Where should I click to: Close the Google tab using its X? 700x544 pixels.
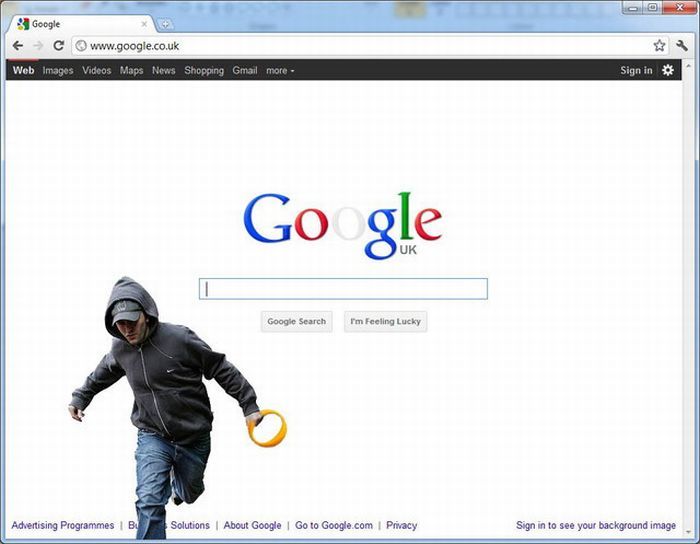(144, 24)
